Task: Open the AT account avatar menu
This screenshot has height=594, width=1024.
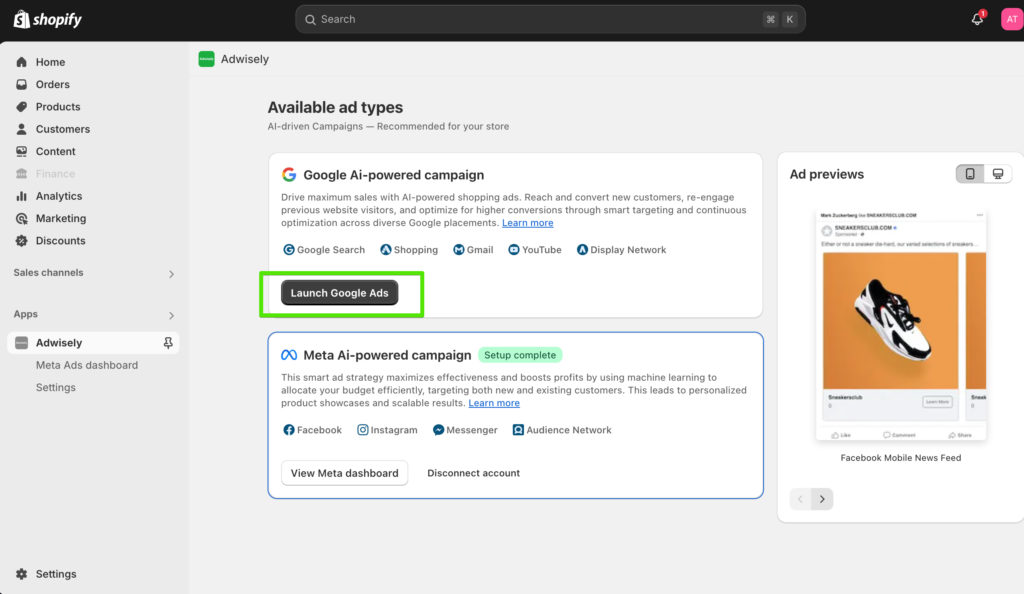Action: pos(1012,20)
